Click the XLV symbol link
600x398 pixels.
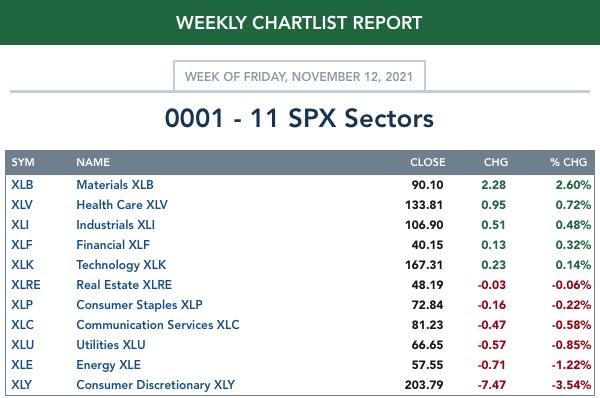[x=22, y=205]
